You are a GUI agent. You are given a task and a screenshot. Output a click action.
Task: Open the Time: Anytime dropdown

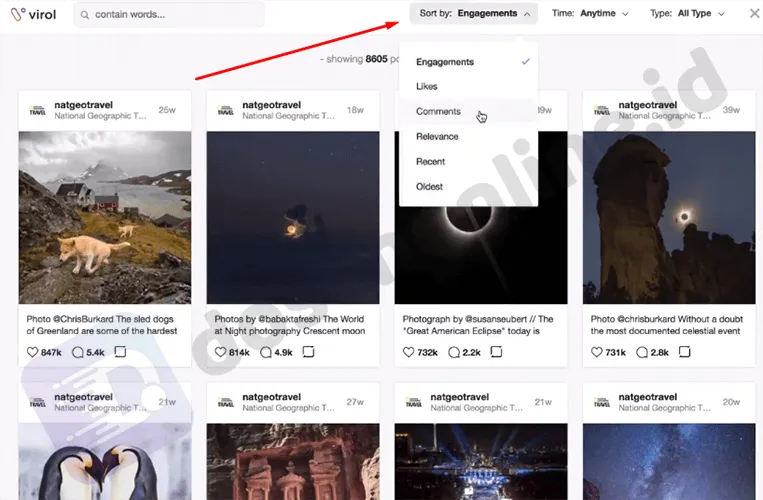(590, 14)
